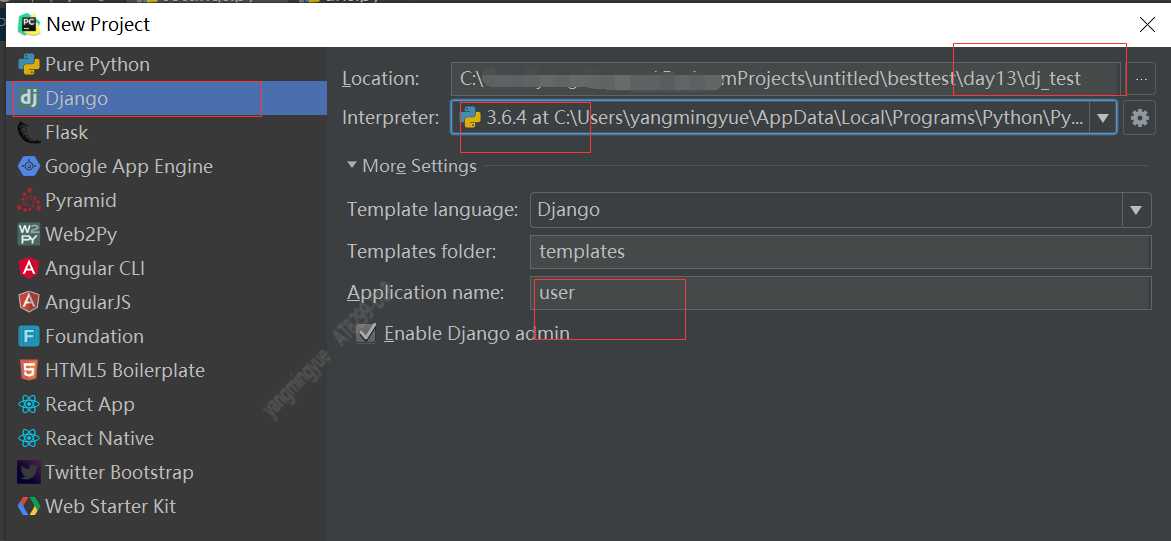The width and height of the screenshot is (1171, 541).
Task: Choose HTML5 Boilerplate project type
Action: pos(166,371)
